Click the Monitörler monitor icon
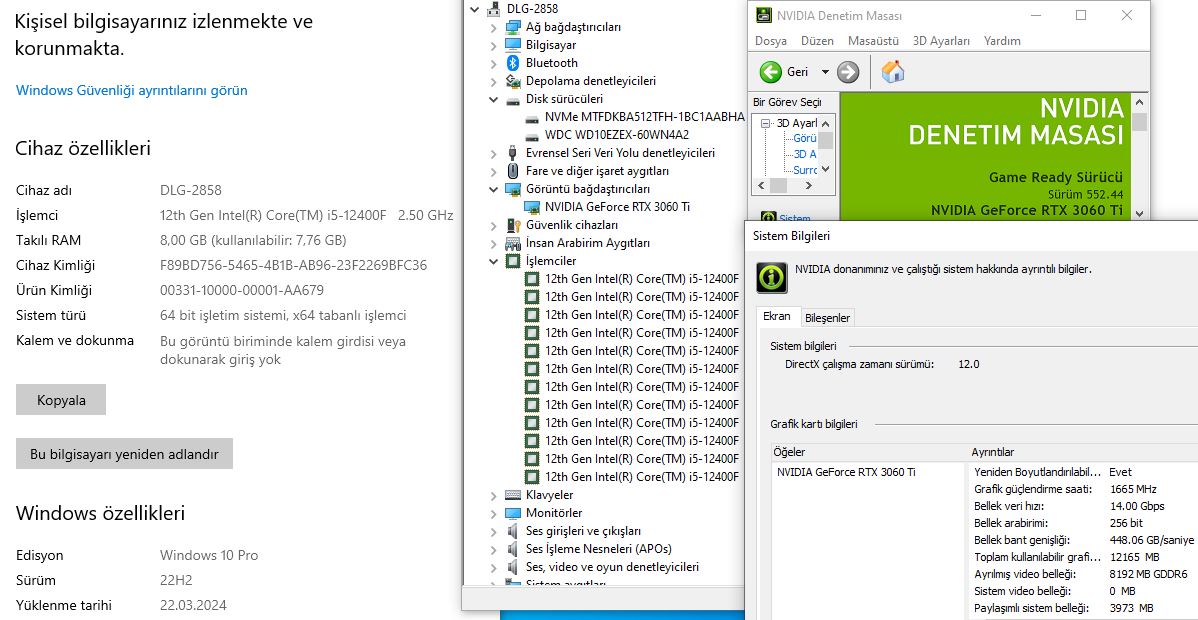1198x620 pixels. click(x=513, y=513)
